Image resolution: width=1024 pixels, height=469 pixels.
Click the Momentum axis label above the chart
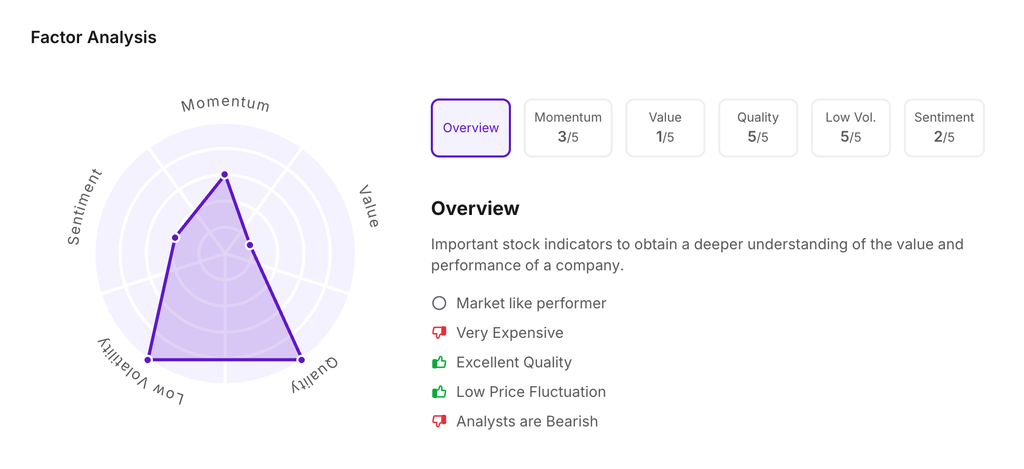click(x=225, y=104)
